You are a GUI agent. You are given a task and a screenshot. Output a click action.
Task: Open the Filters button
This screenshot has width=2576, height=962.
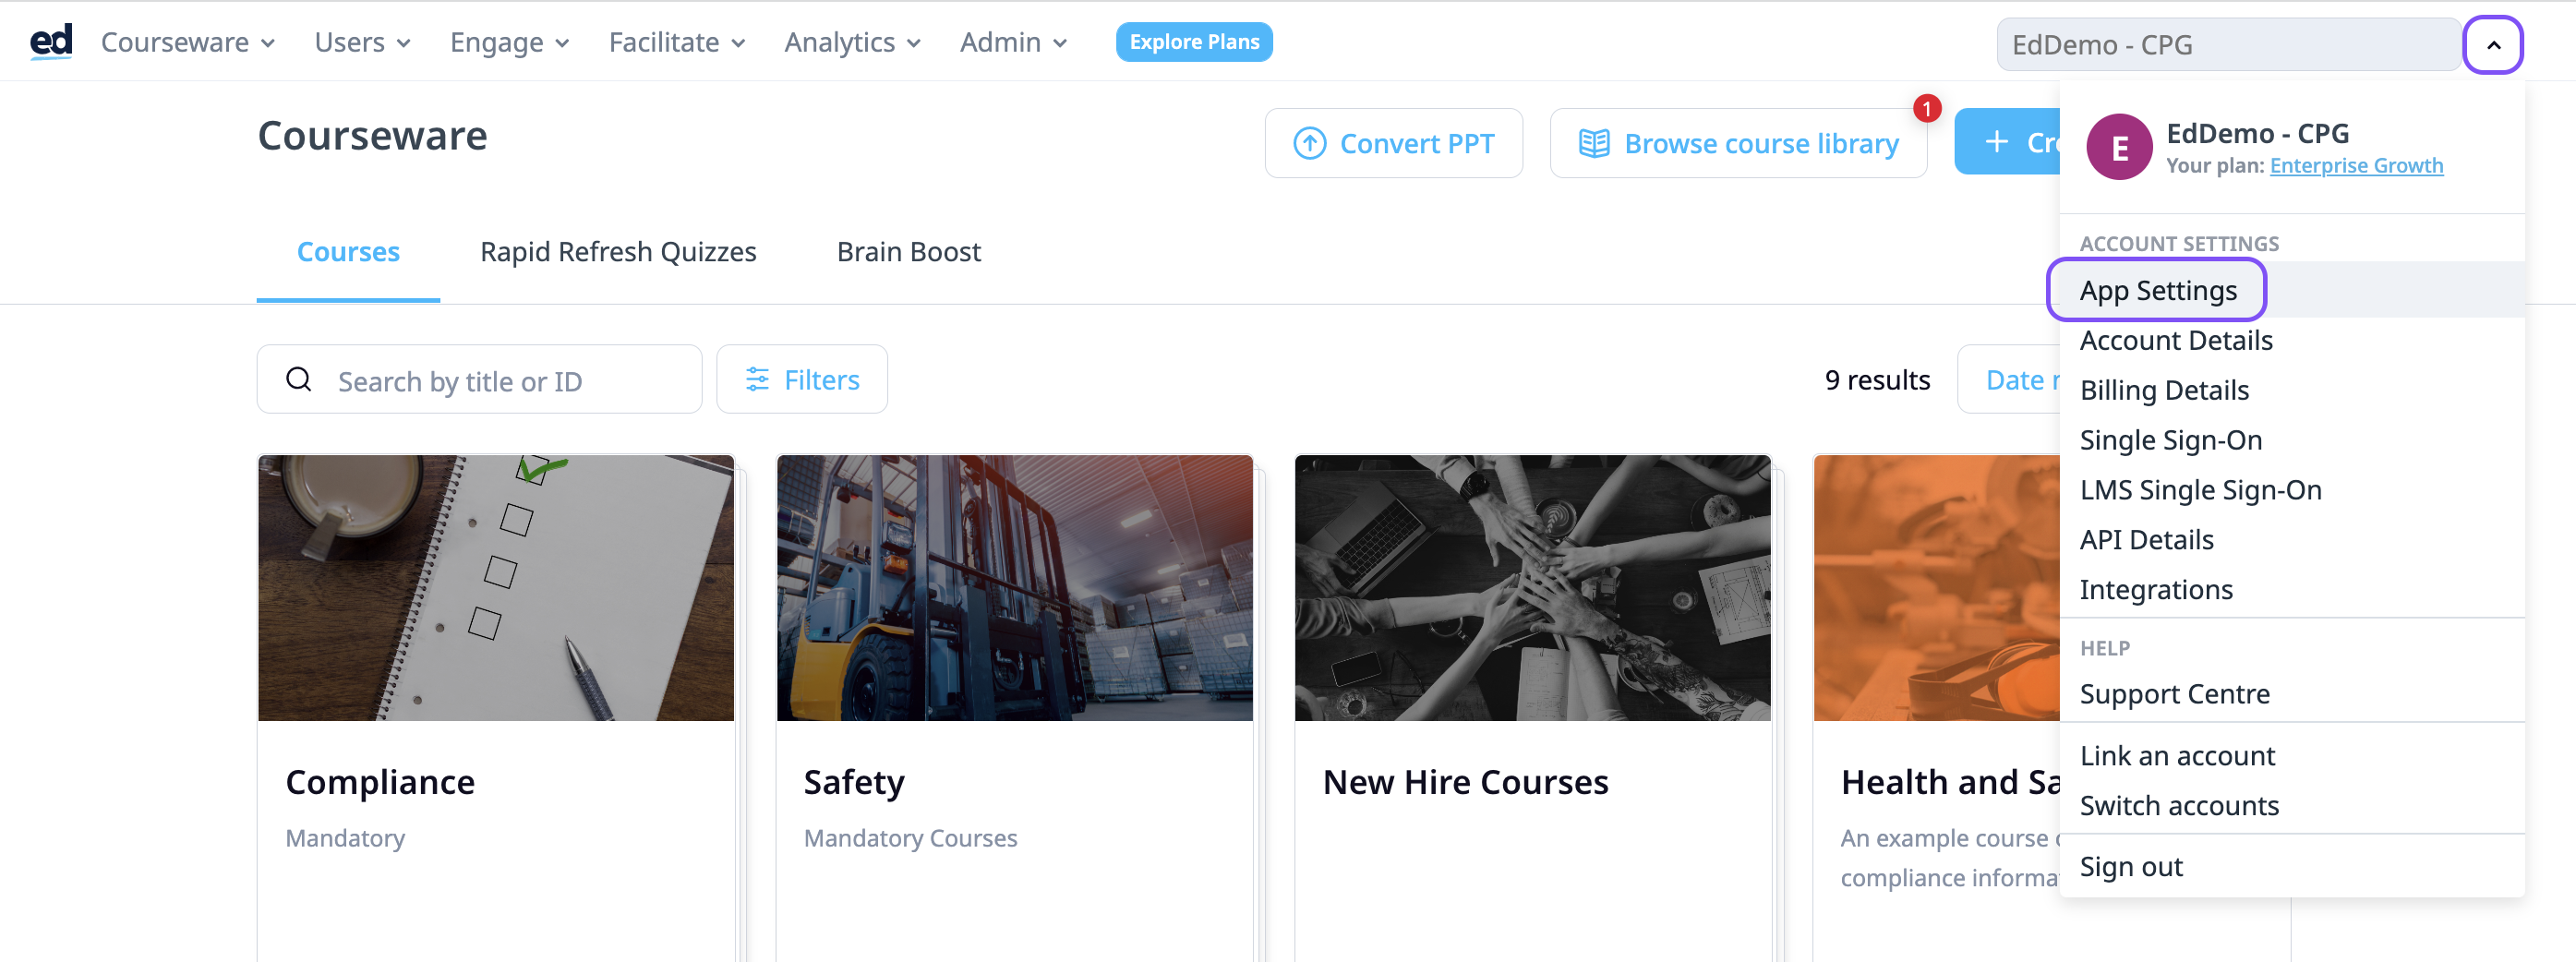click(802, 380)
